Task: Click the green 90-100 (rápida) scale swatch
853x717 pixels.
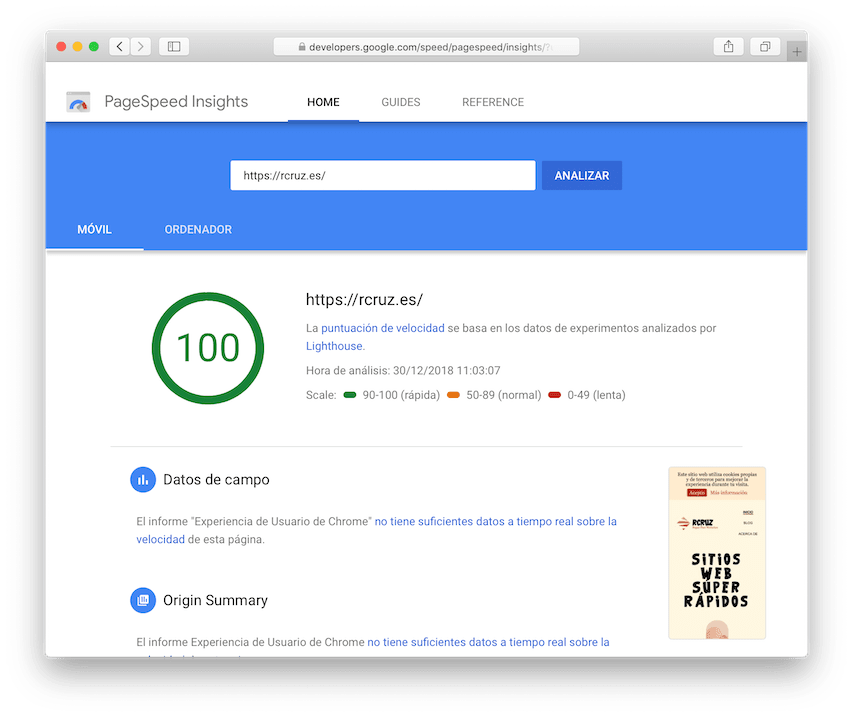Action: [x=350, y=395]
